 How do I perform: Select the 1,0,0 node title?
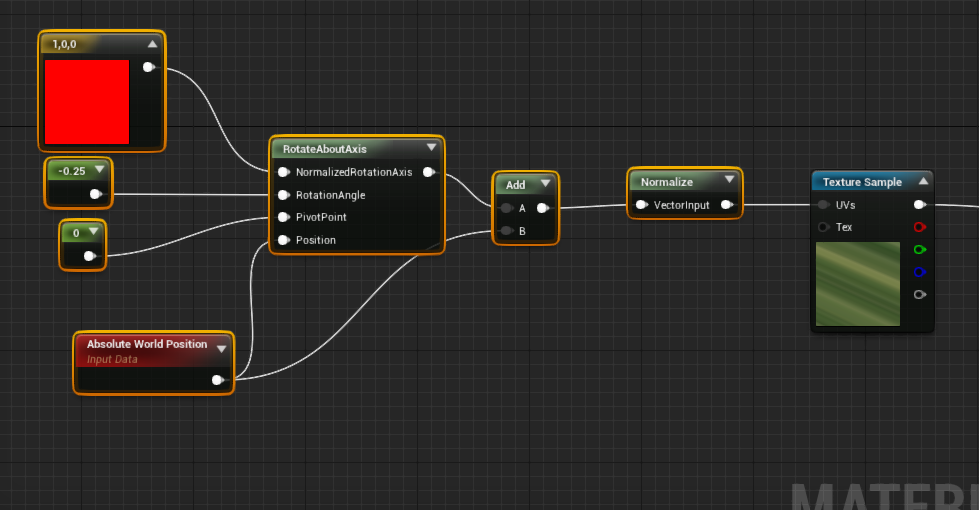tap(64, 44)
